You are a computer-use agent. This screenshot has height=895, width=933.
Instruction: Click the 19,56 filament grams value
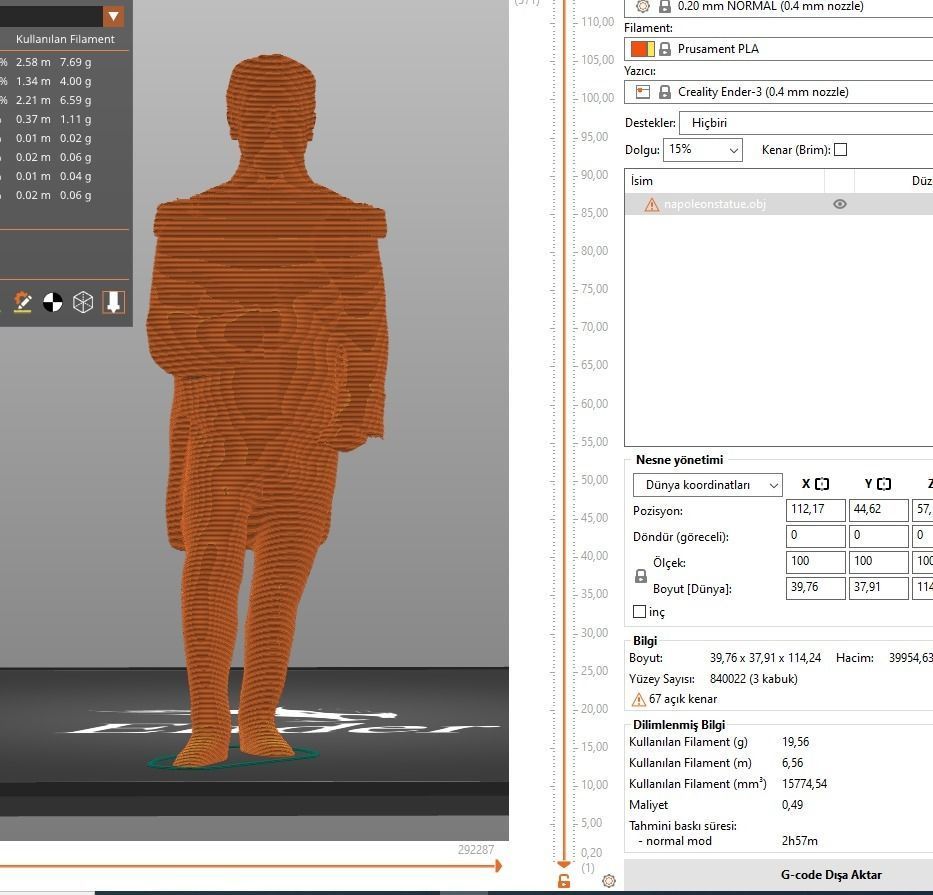[x=796, y=742]
